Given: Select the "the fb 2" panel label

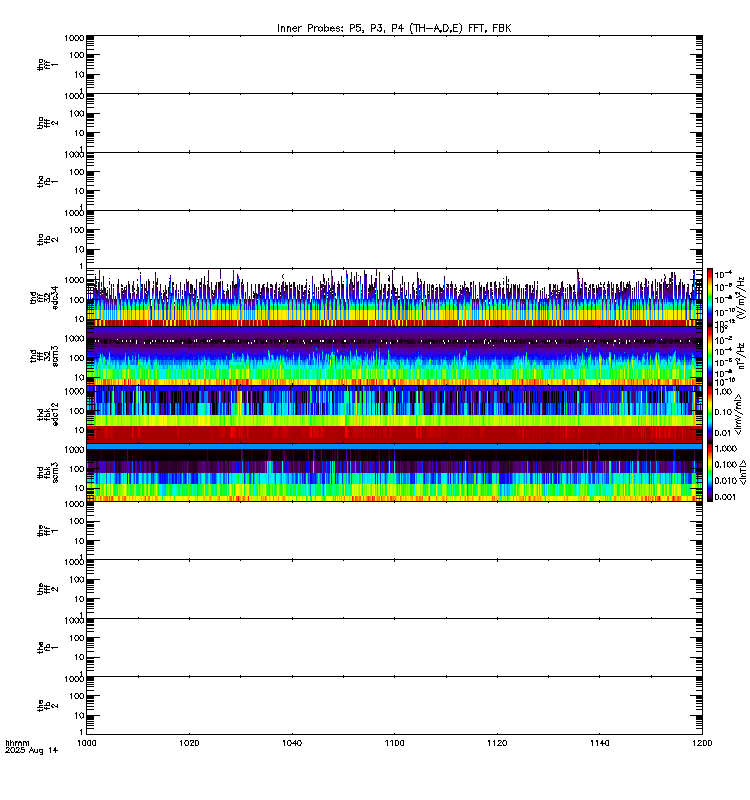Looking at the screenshot, I should click(x=47, y=706).
